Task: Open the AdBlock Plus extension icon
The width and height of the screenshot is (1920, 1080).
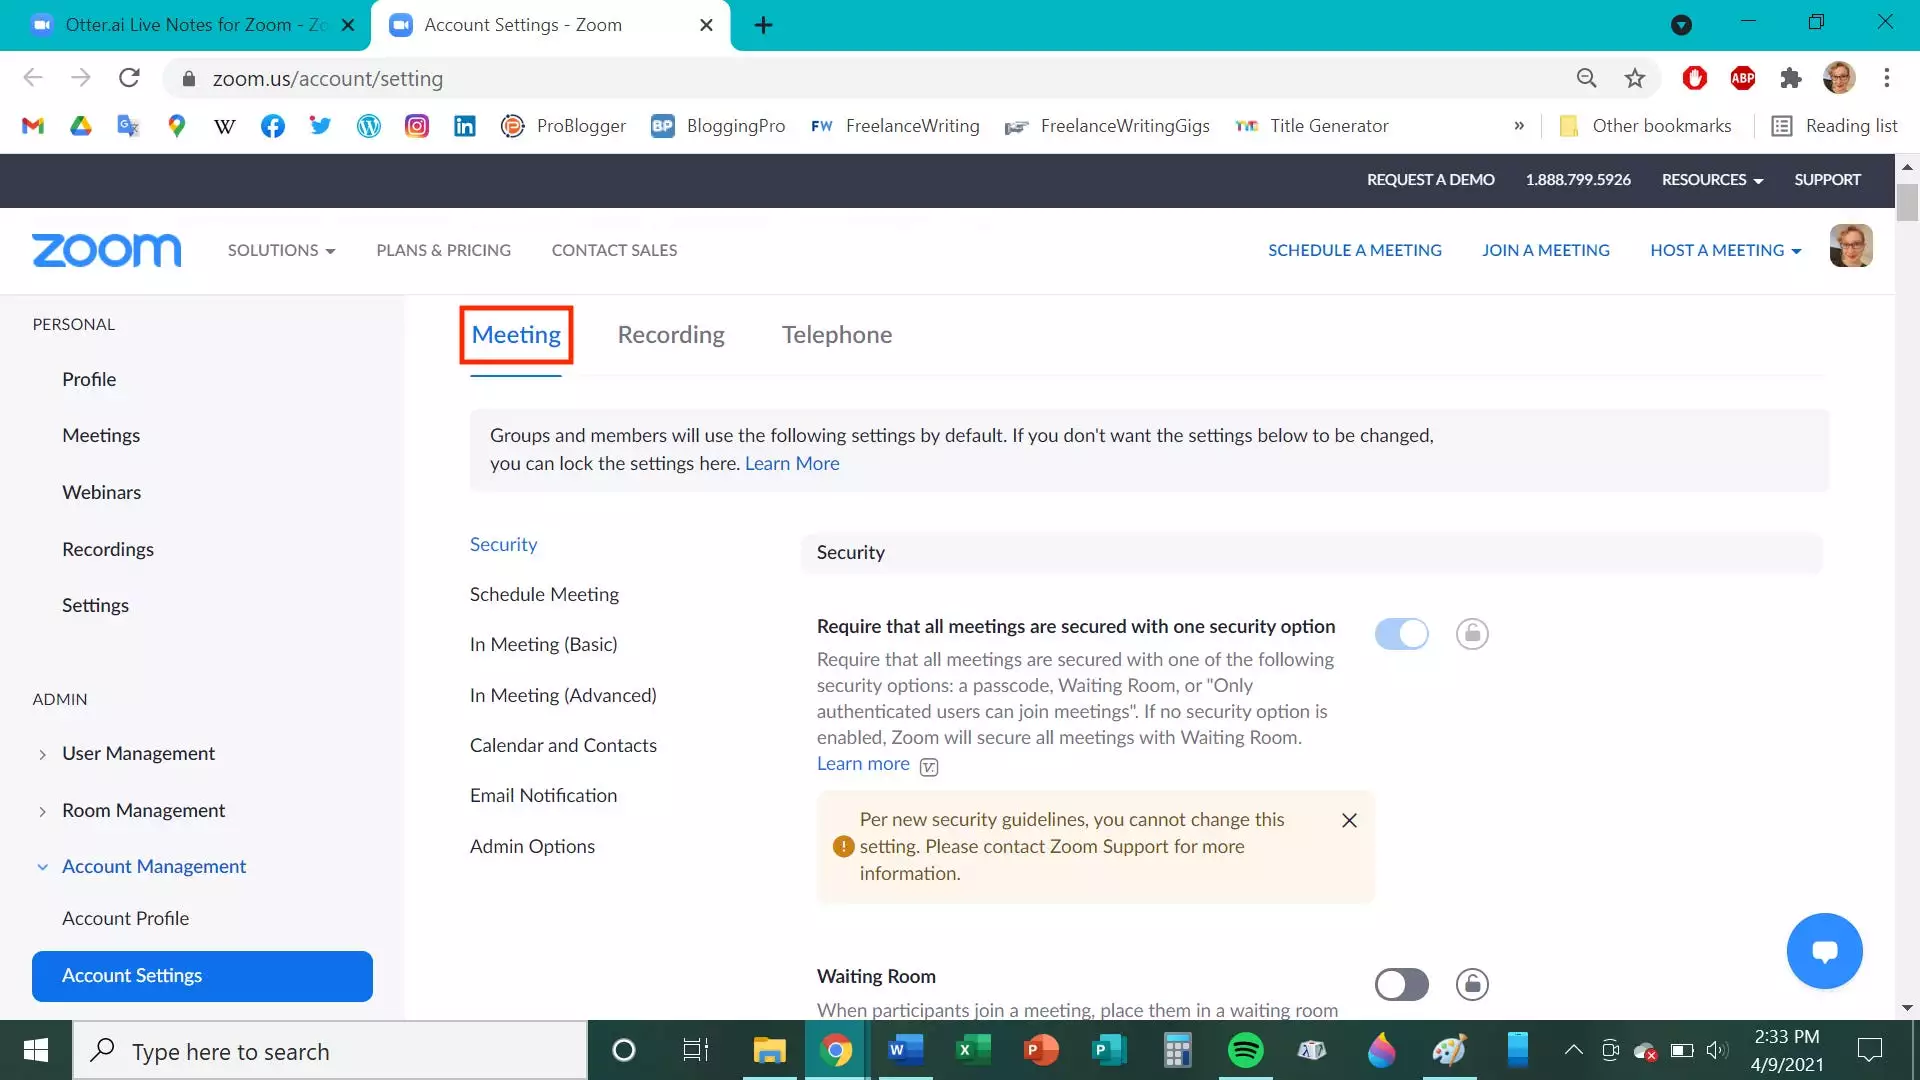Action: [x=1743, y=78]
